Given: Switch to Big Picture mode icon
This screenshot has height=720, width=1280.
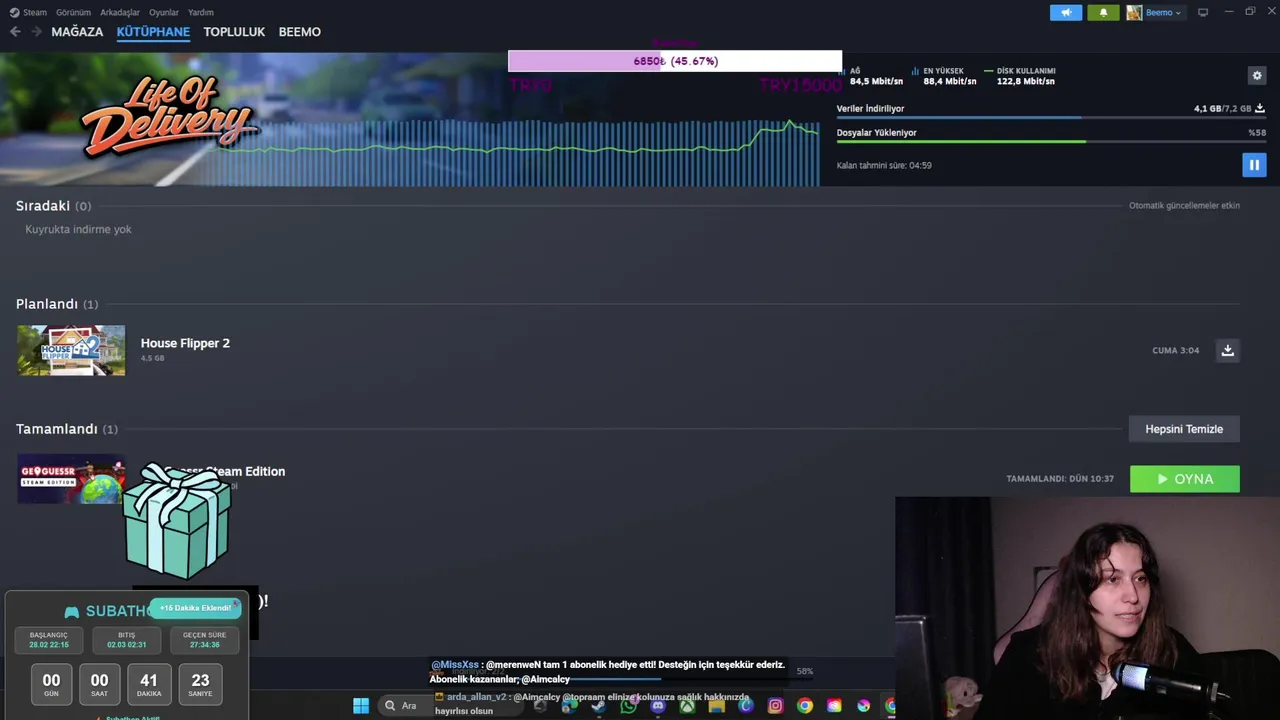Looking at the screenshot, I should 1203,12.
